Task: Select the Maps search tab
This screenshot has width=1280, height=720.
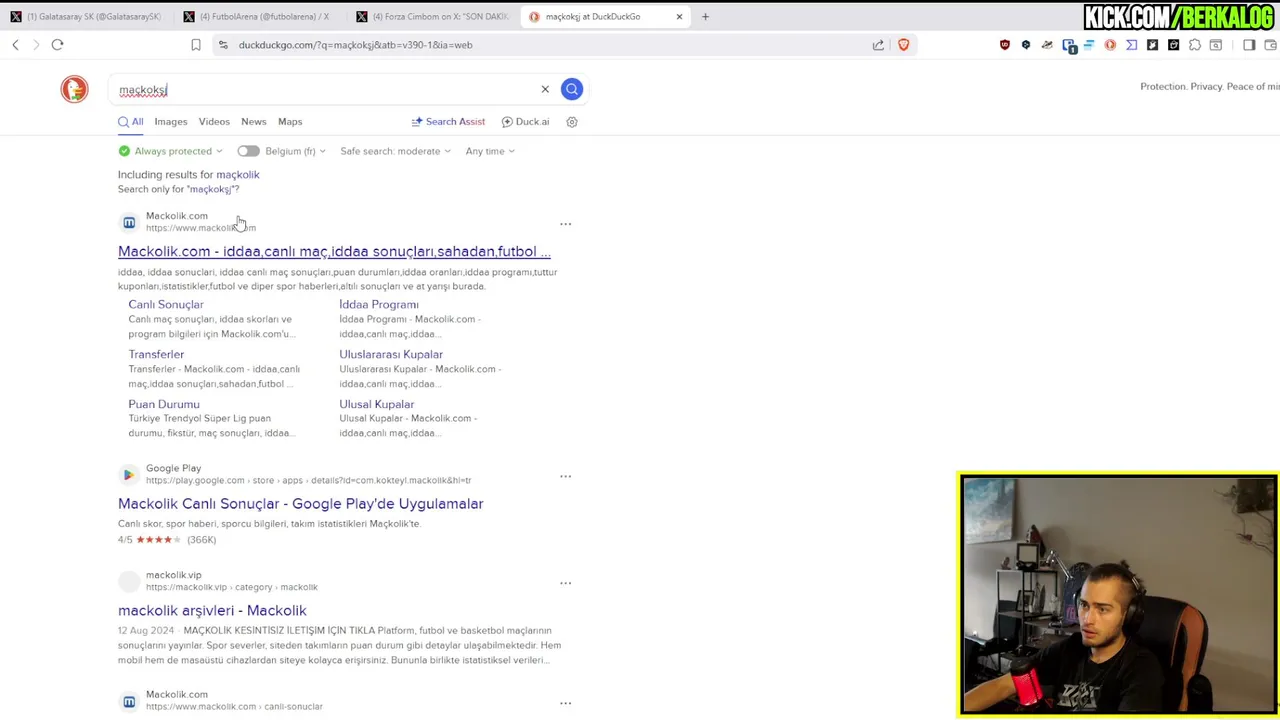Action: point(290,122)
